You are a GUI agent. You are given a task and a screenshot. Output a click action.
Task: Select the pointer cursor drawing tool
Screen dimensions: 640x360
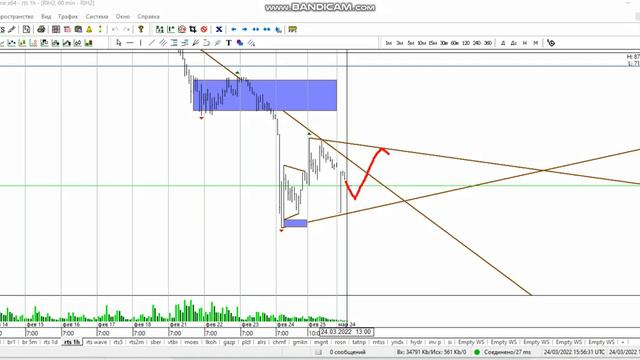coord(119,42)
